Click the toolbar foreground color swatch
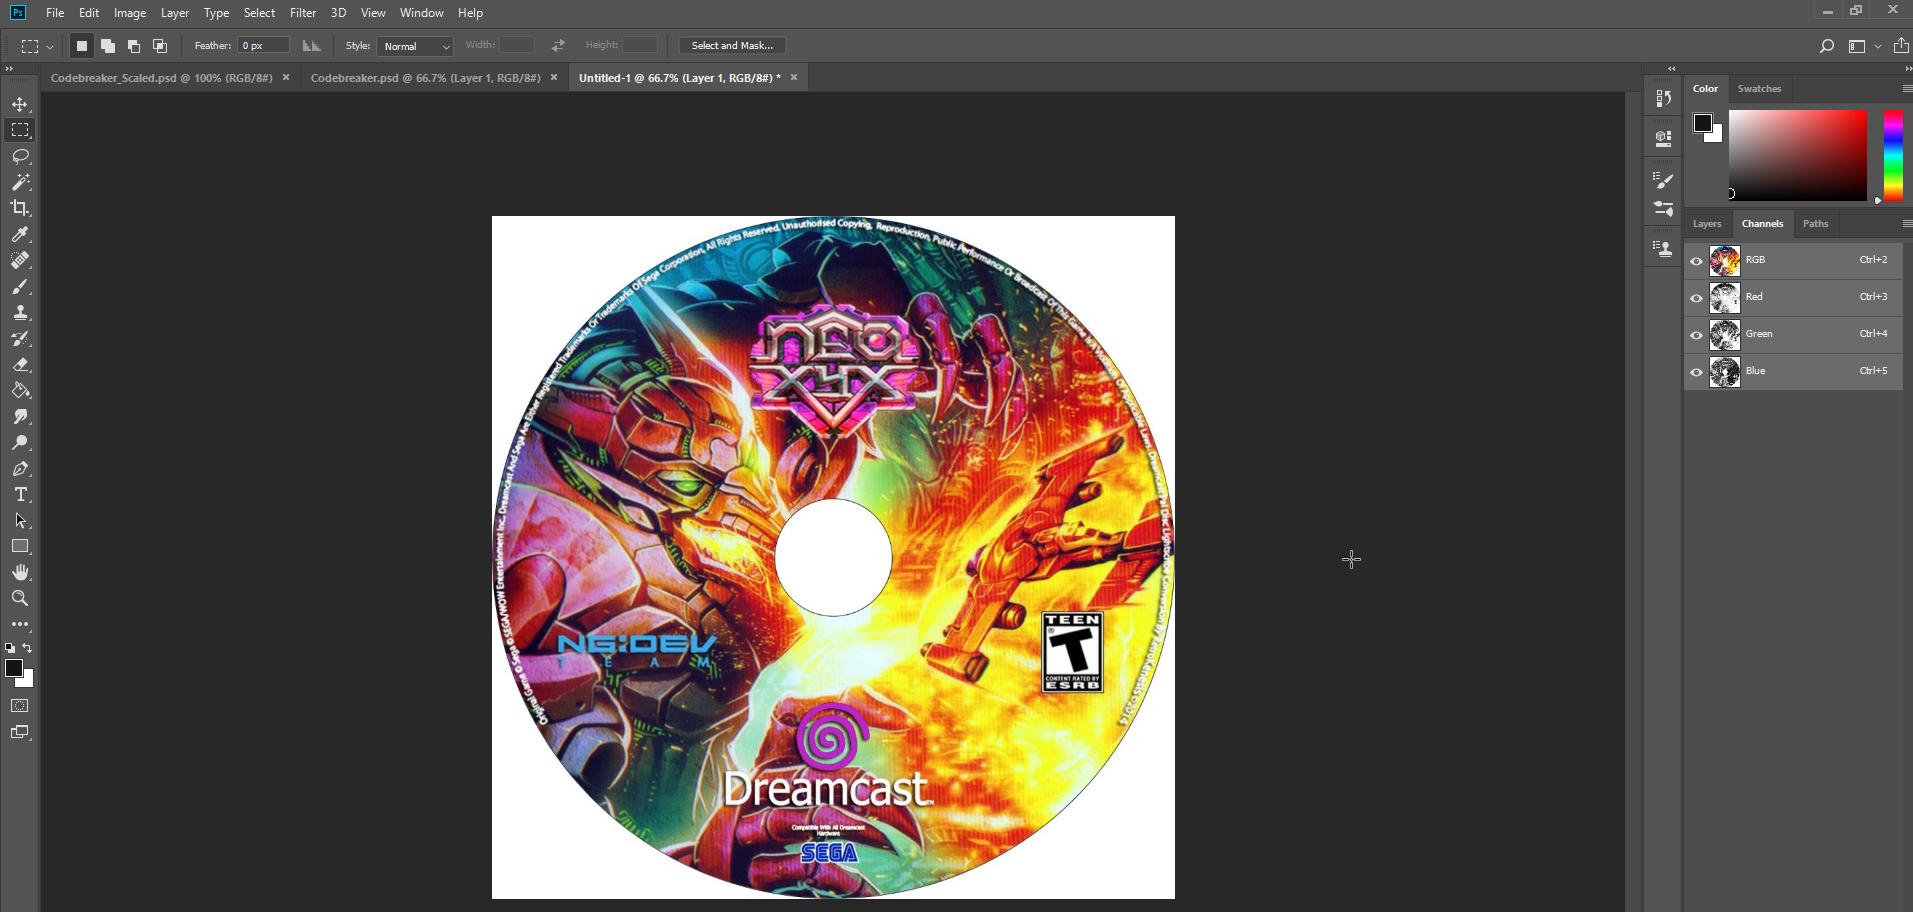 tap(14, 668)
